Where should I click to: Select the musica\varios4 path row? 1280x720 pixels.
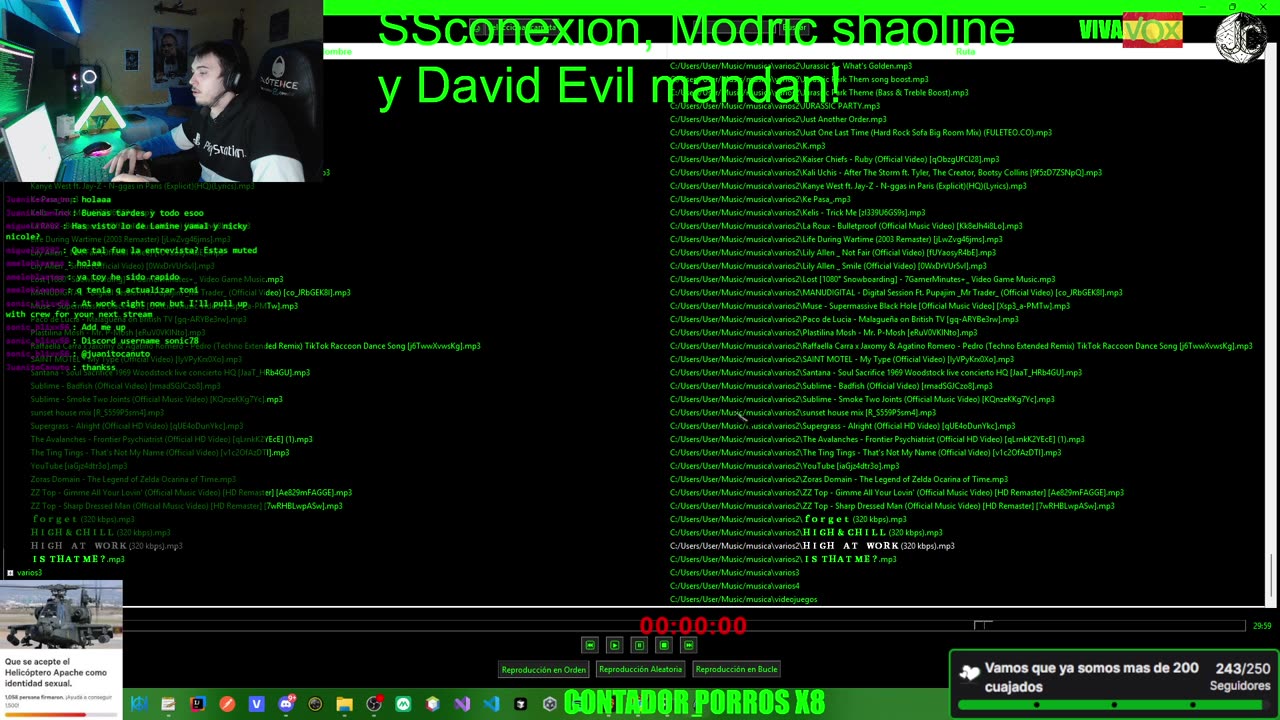pos(734,586)
